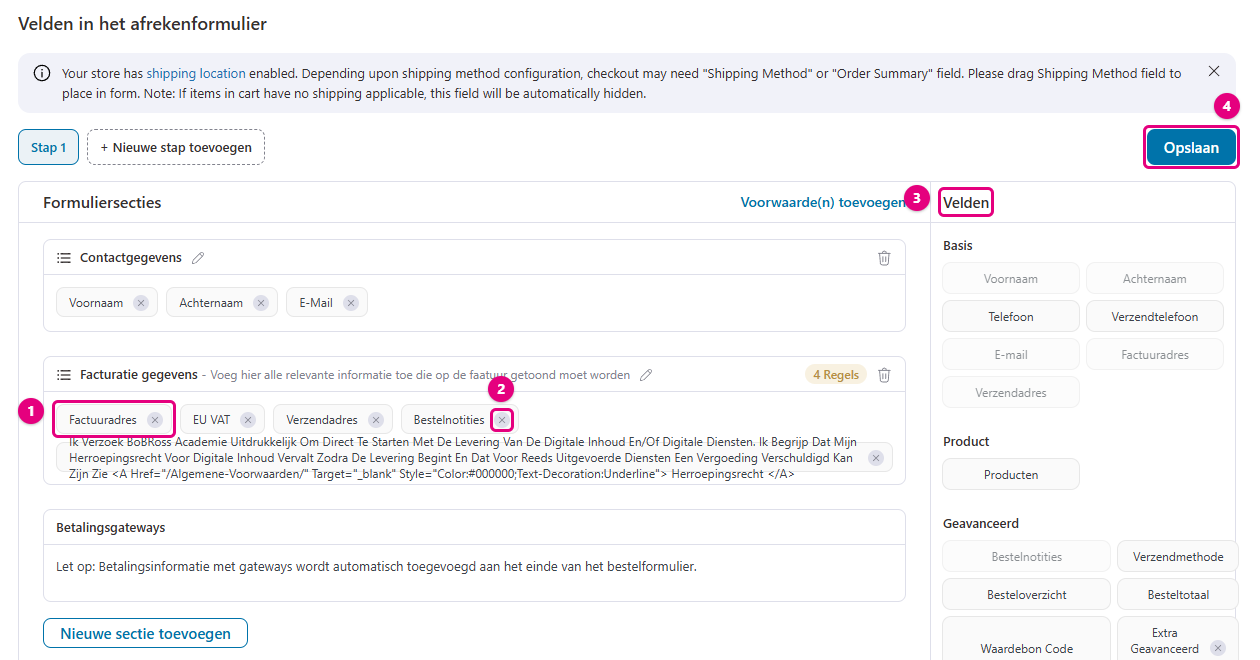This screenshot has width=1260, height=660.
Task: Remove the Factuuradres field chip
Action: click(x=154, y=420)
